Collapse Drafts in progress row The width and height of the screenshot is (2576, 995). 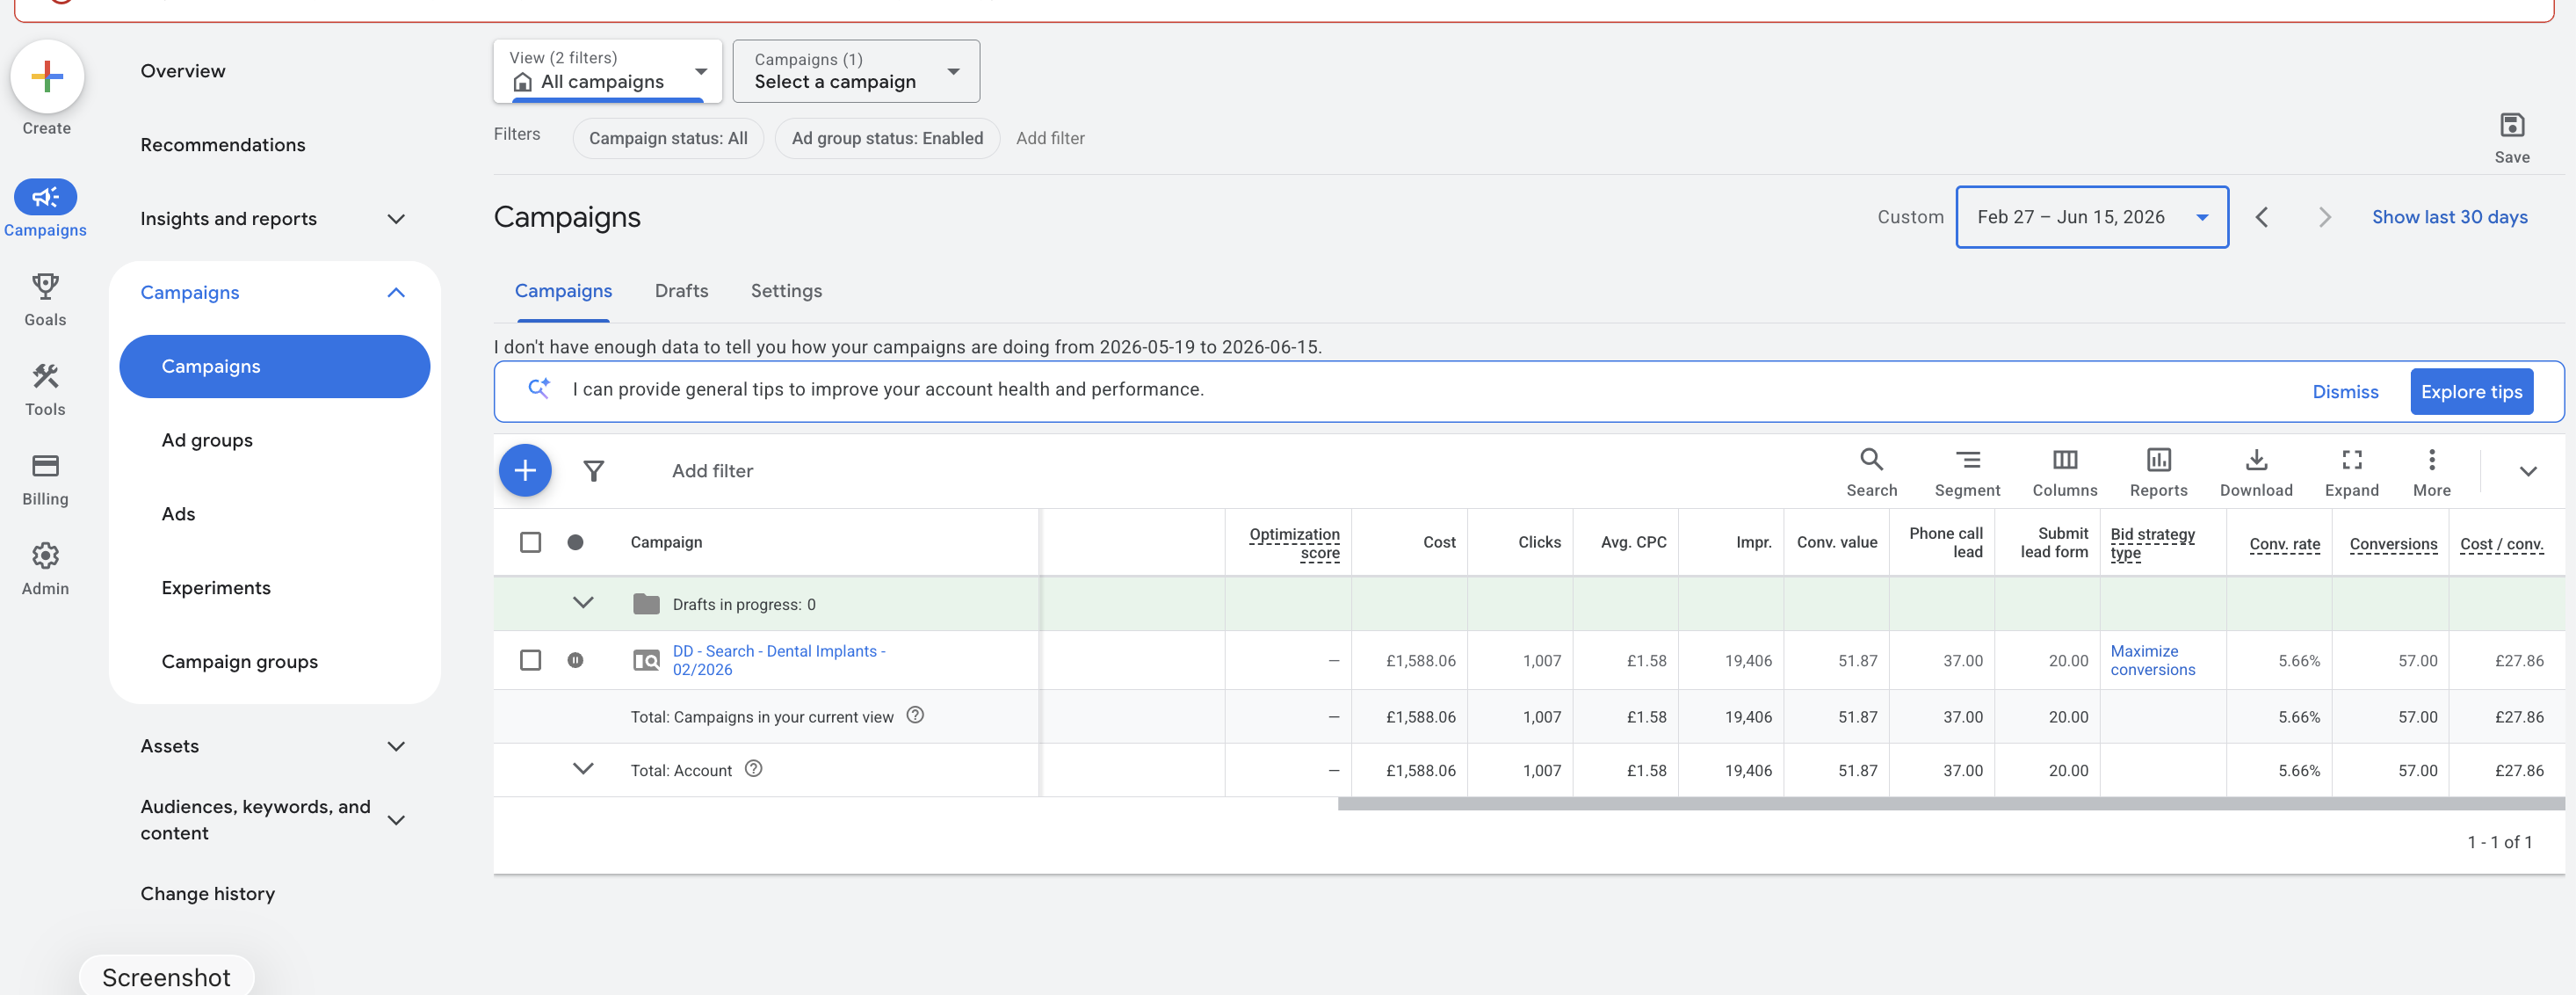tap(583, 603)
